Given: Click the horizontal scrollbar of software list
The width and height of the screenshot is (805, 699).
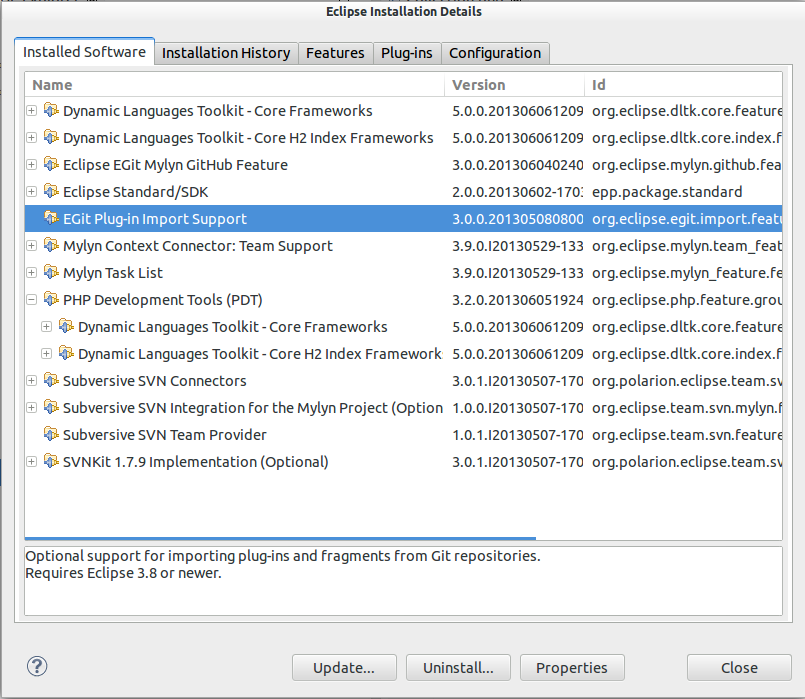Looking at the screenshot, I should tap(280, 538).
